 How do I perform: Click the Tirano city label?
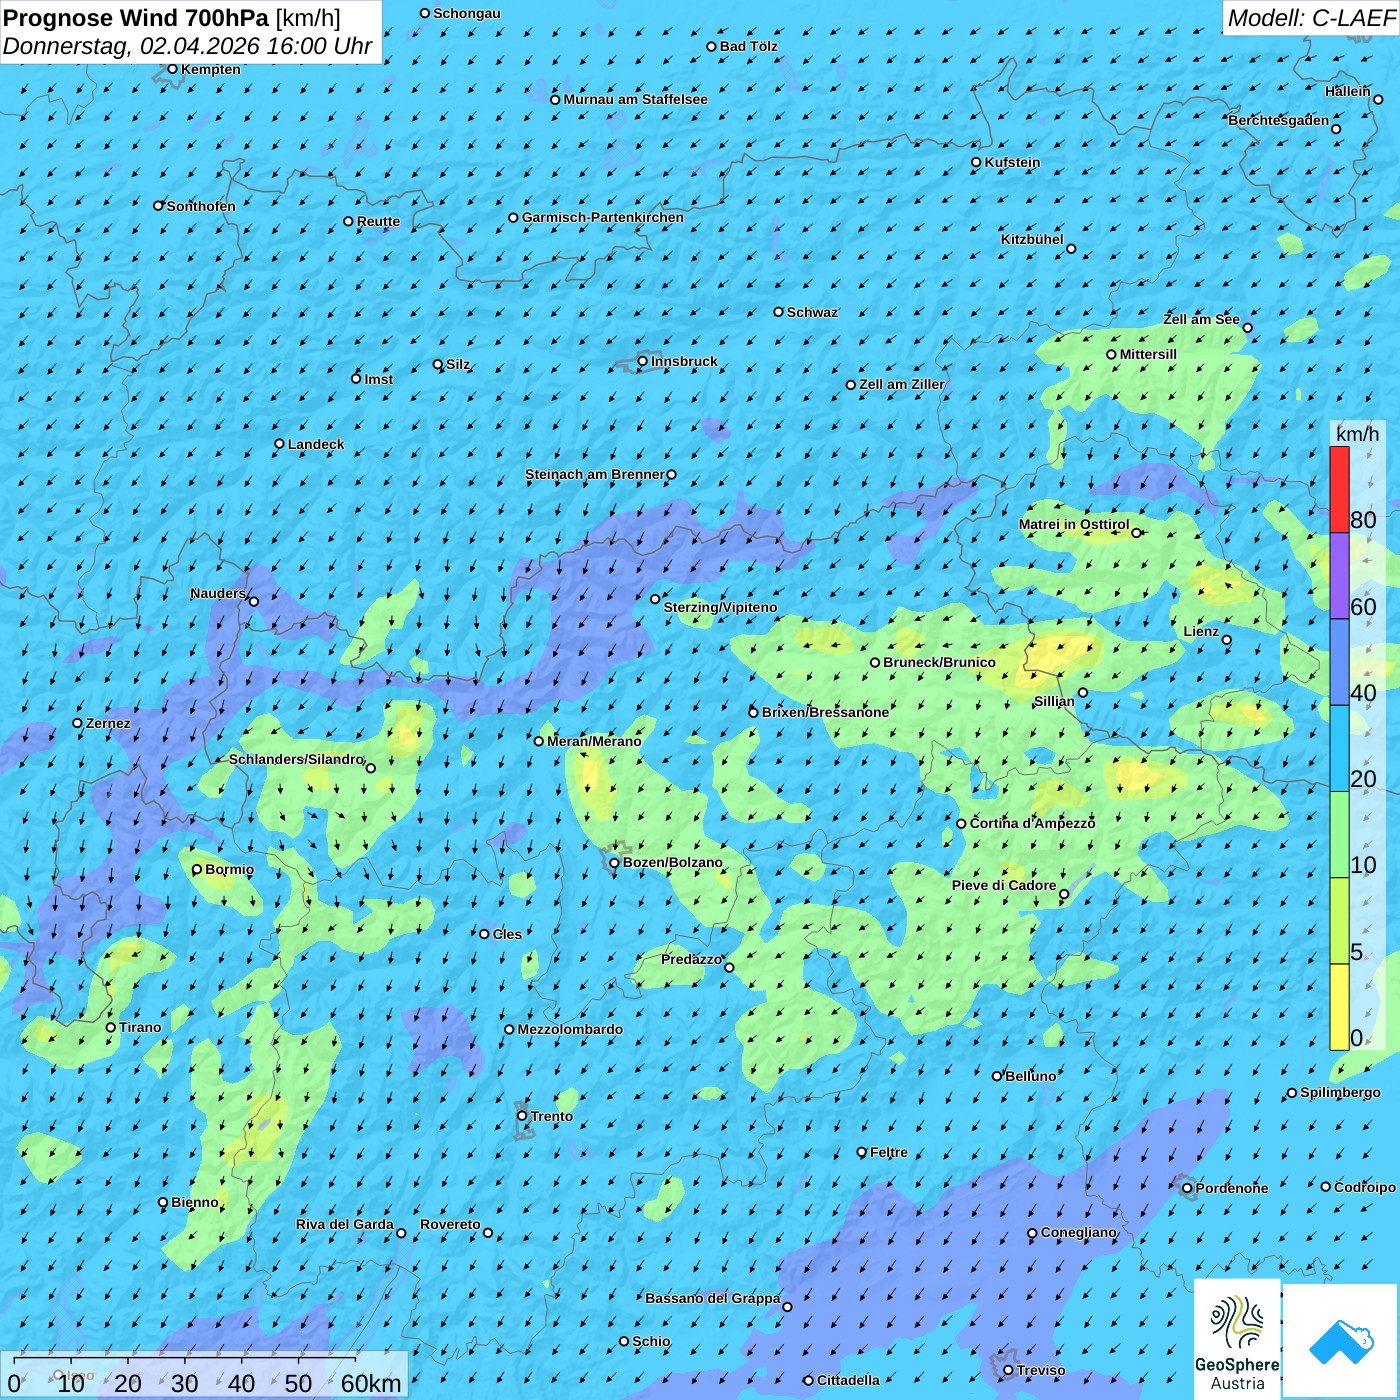coord(140,1027)
